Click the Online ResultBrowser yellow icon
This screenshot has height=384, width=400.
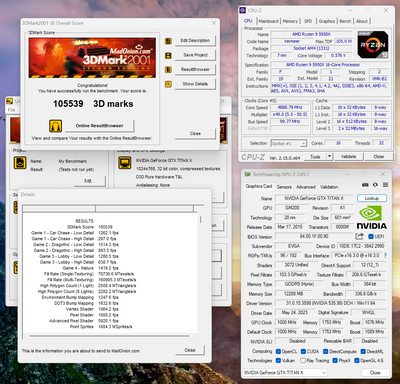click(56, 126)
